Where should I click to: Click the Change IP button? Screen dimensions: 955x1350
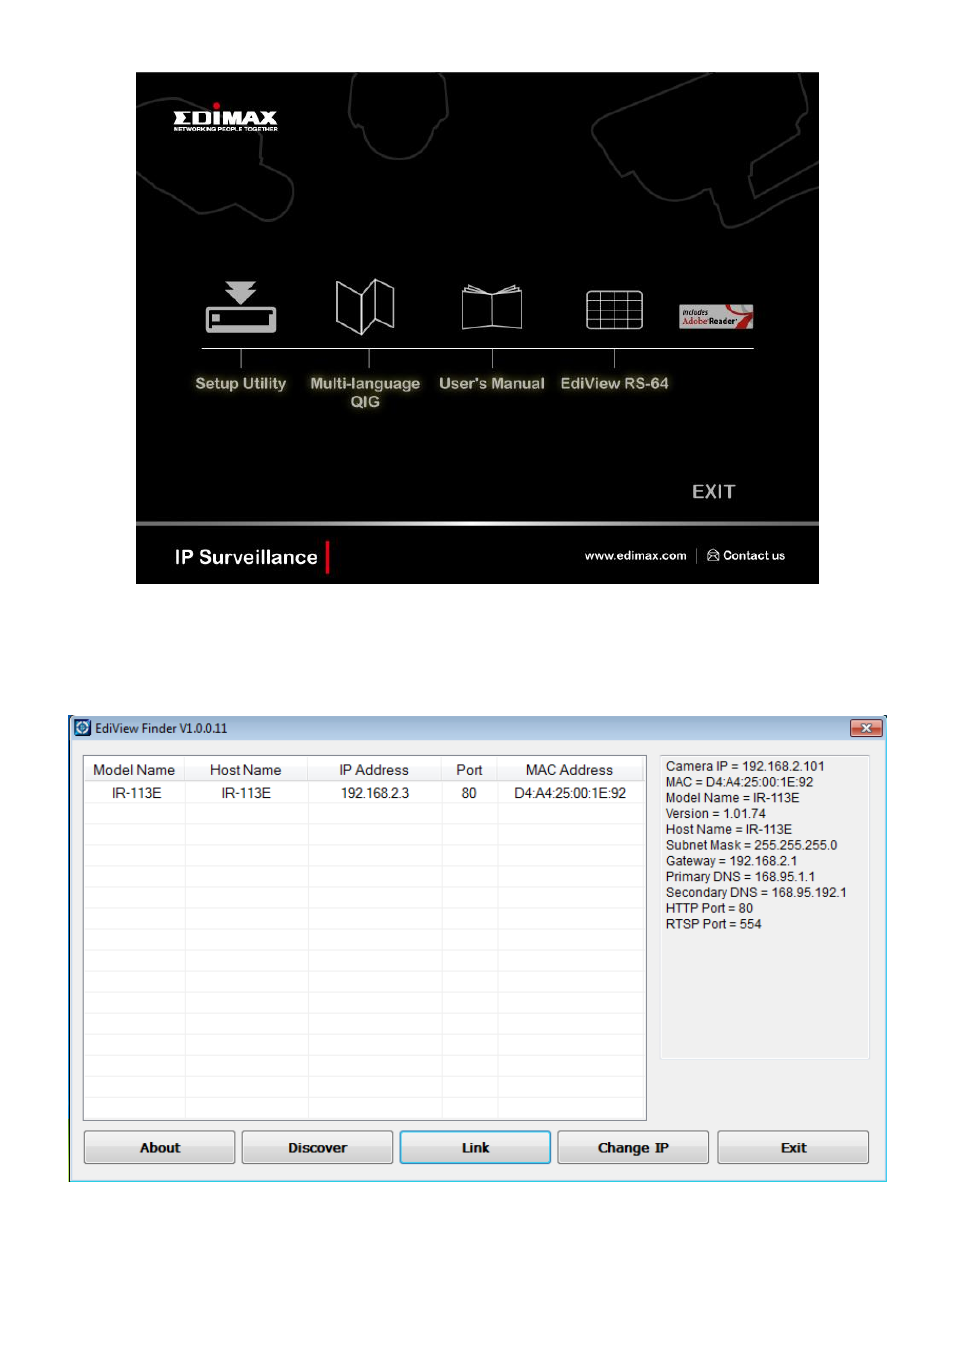633,1148
